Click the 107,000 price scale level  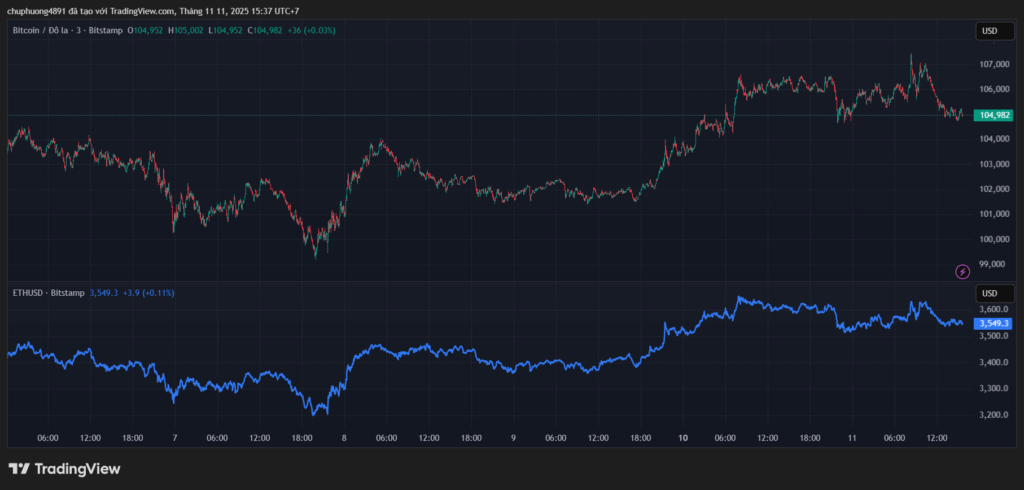[993, 64]
